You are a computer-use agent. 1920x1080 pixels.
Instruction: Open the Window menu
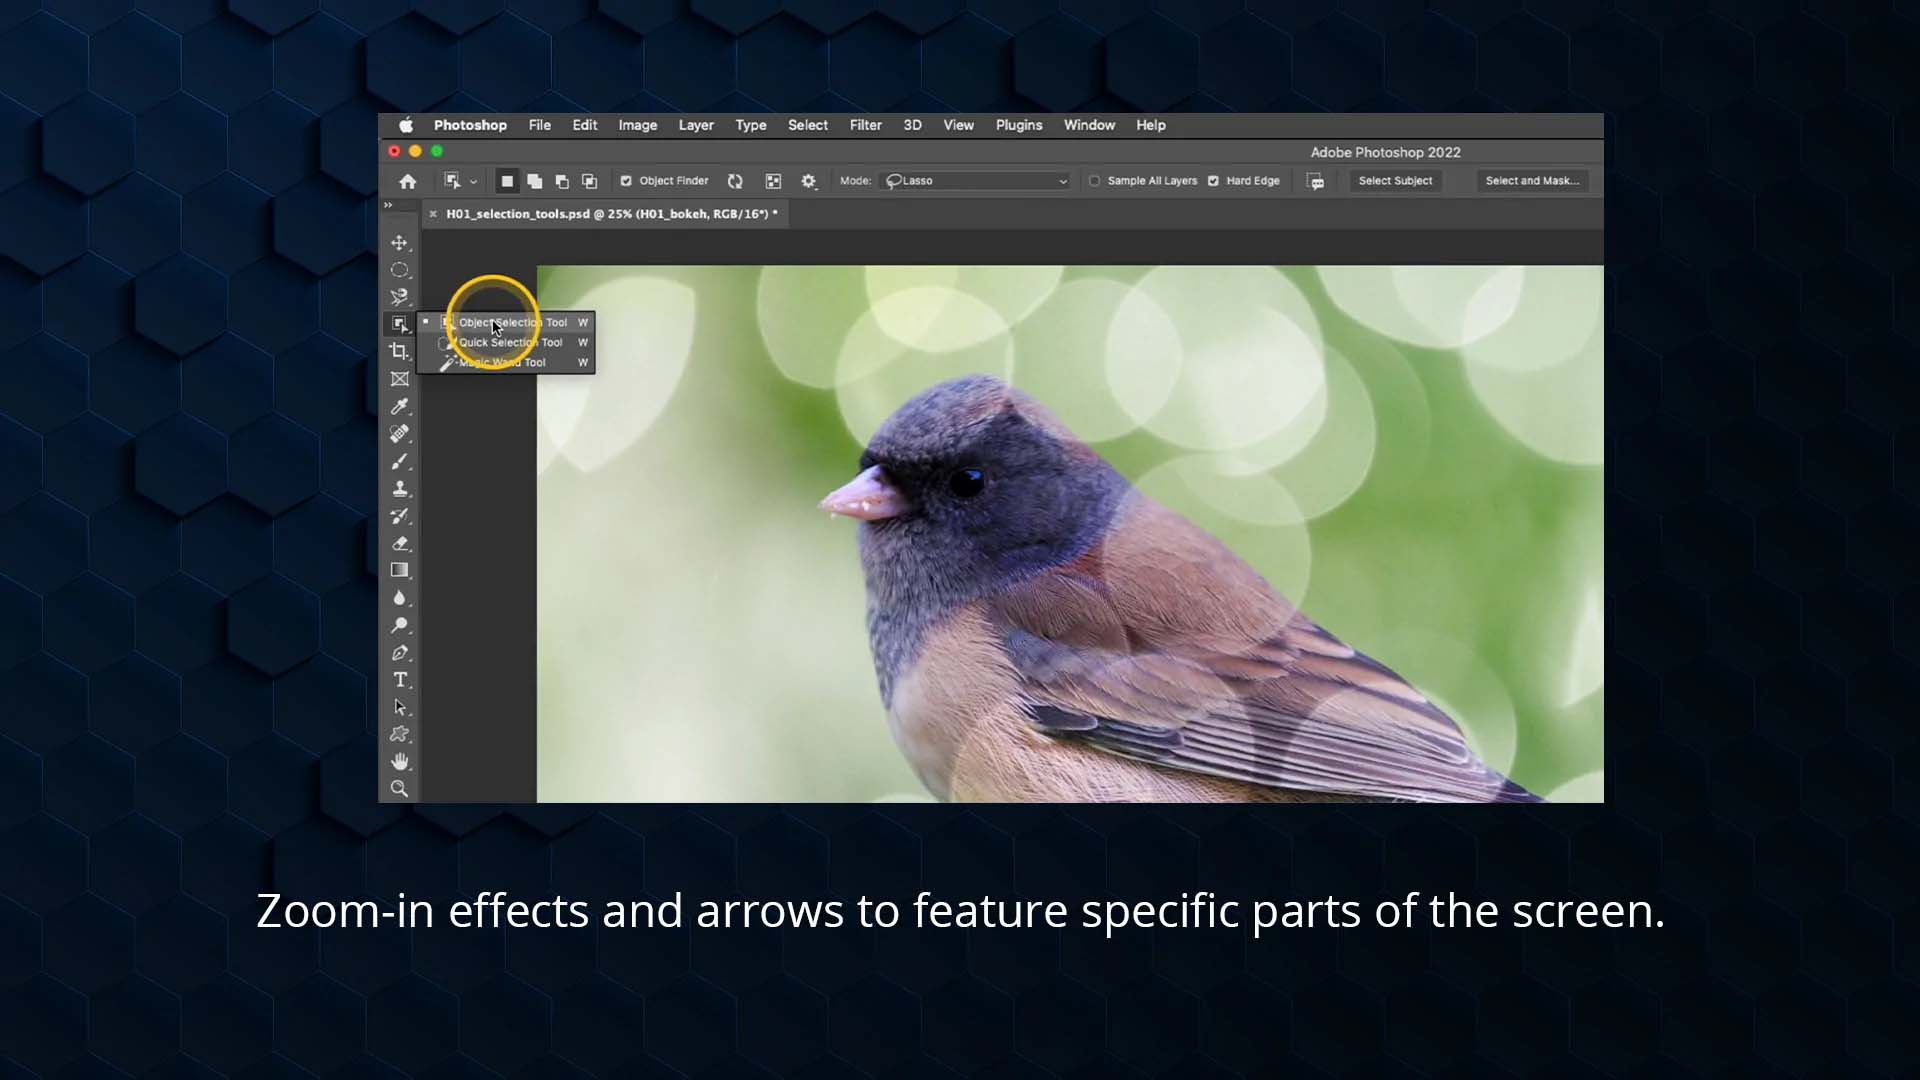tap(1089, 125)
